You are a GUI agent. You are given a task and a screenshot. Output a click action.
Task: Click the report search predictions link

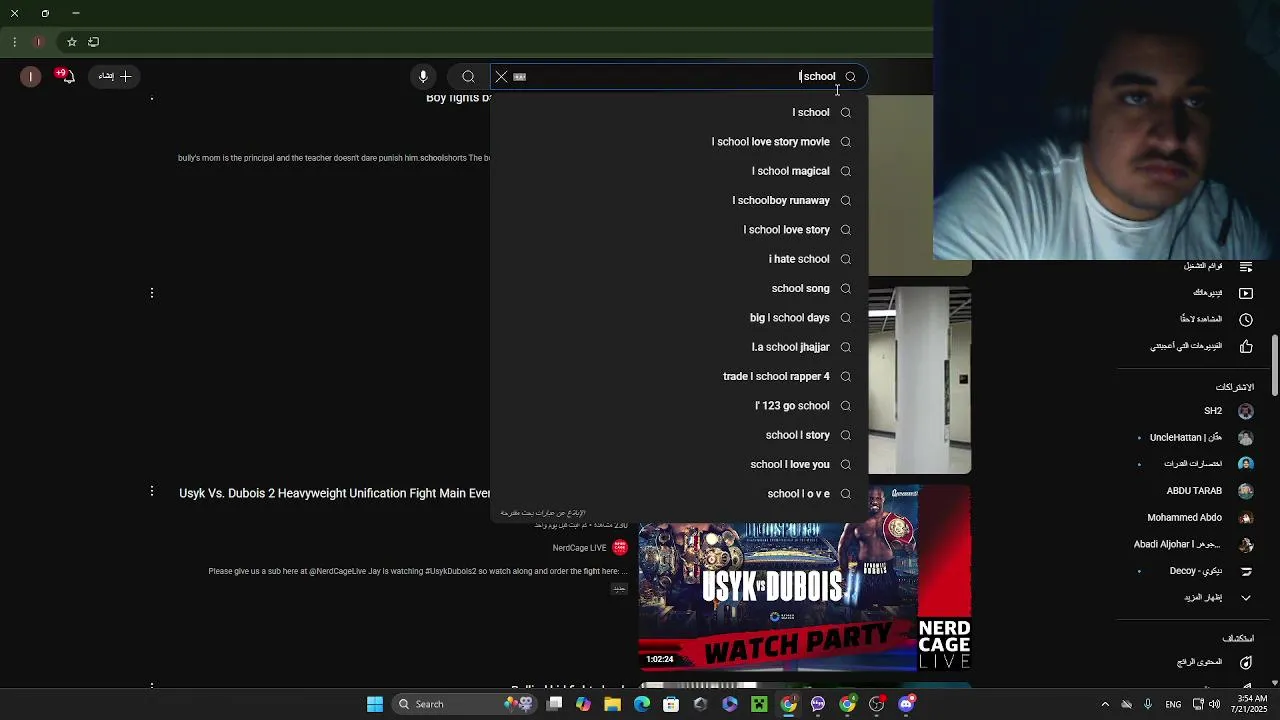(x=543, y=513)
